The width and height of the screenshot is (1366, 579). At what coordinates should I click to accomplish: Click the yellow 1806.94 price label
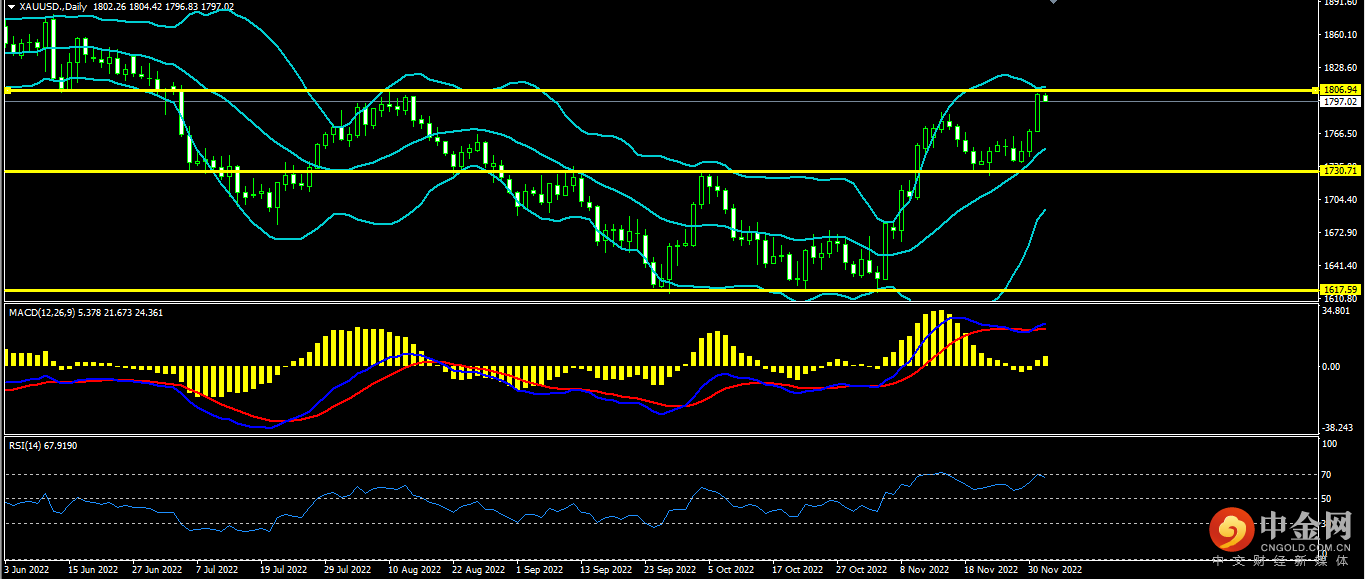[1338, 90]
